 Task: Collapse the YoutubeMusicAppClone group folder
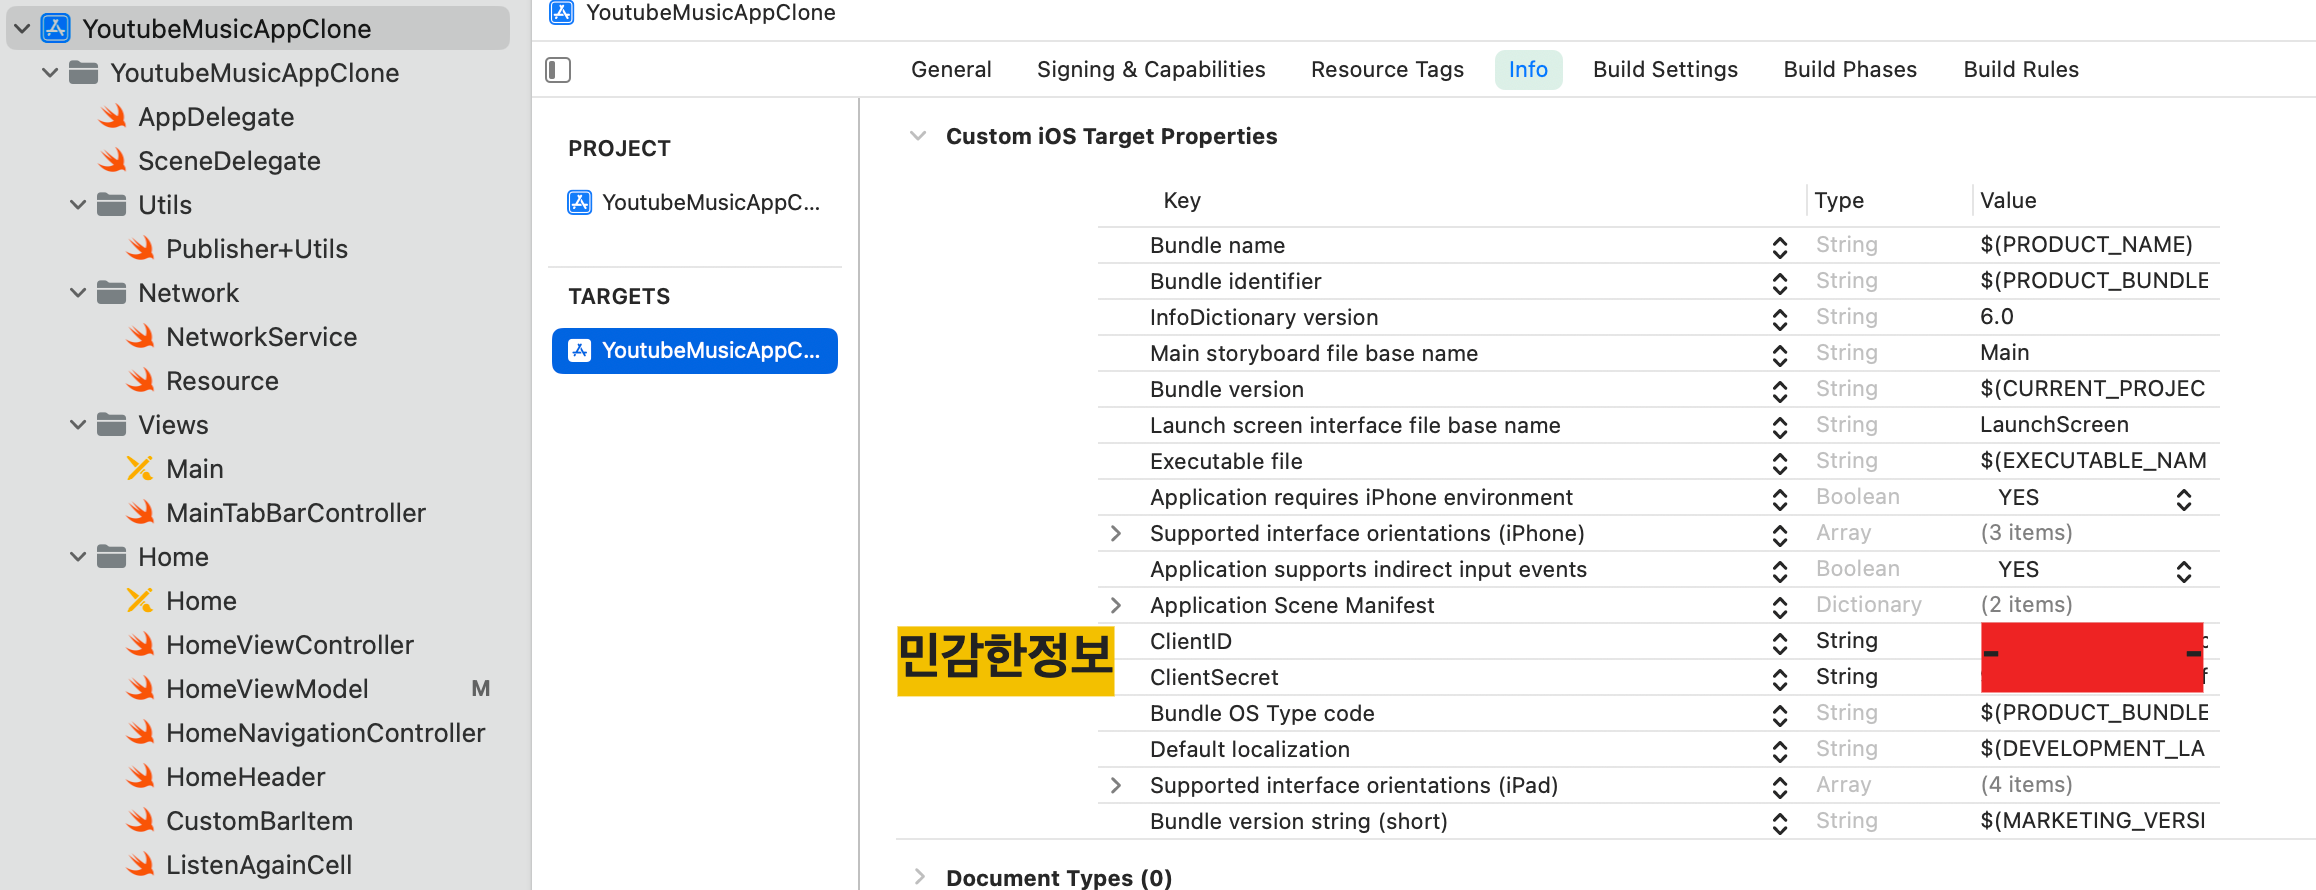[50, 72]
